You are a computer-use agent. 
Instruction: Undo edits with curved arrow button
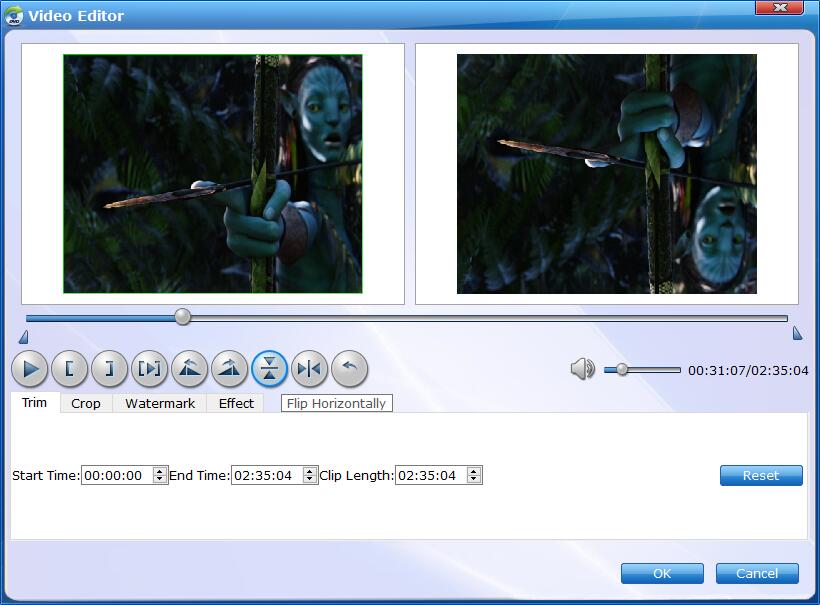tap(349, 369)
